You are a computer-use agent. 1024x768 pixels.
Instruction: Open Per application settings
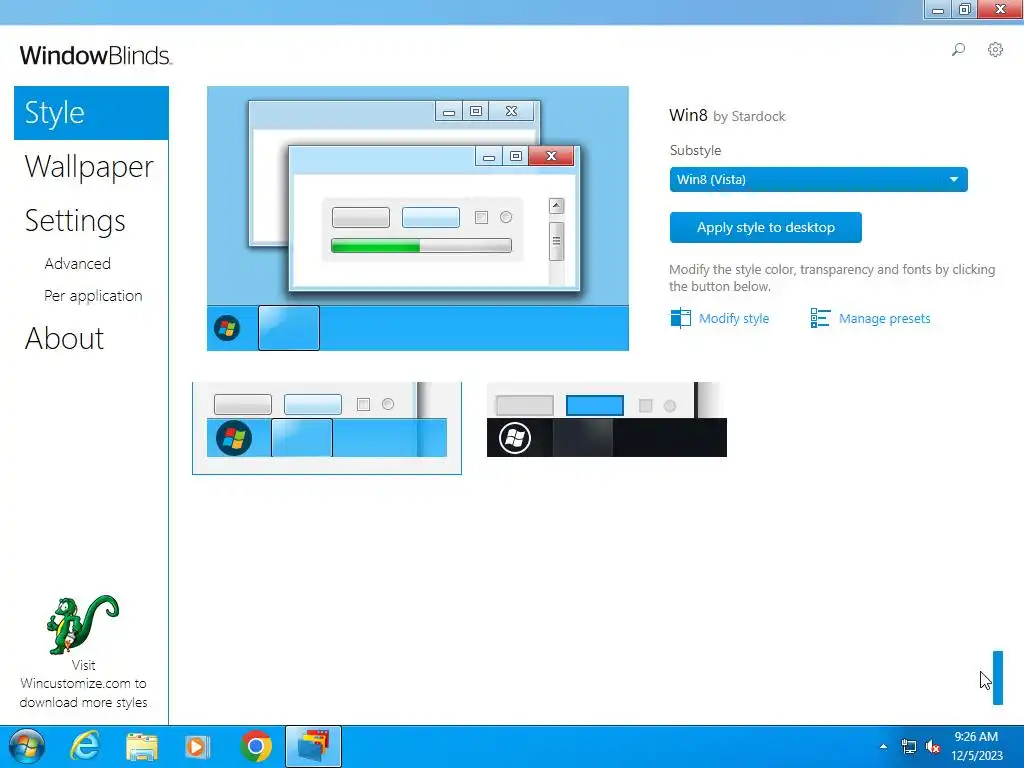(x=93, y=296)
